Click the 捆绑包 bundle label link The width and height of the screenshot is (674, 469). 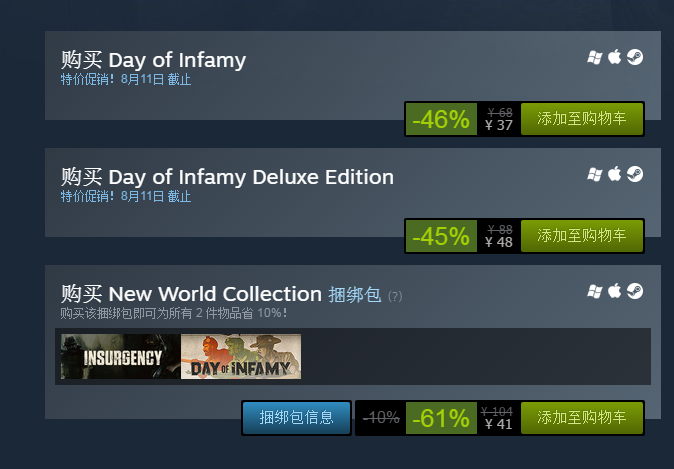(x=354, y=294)
